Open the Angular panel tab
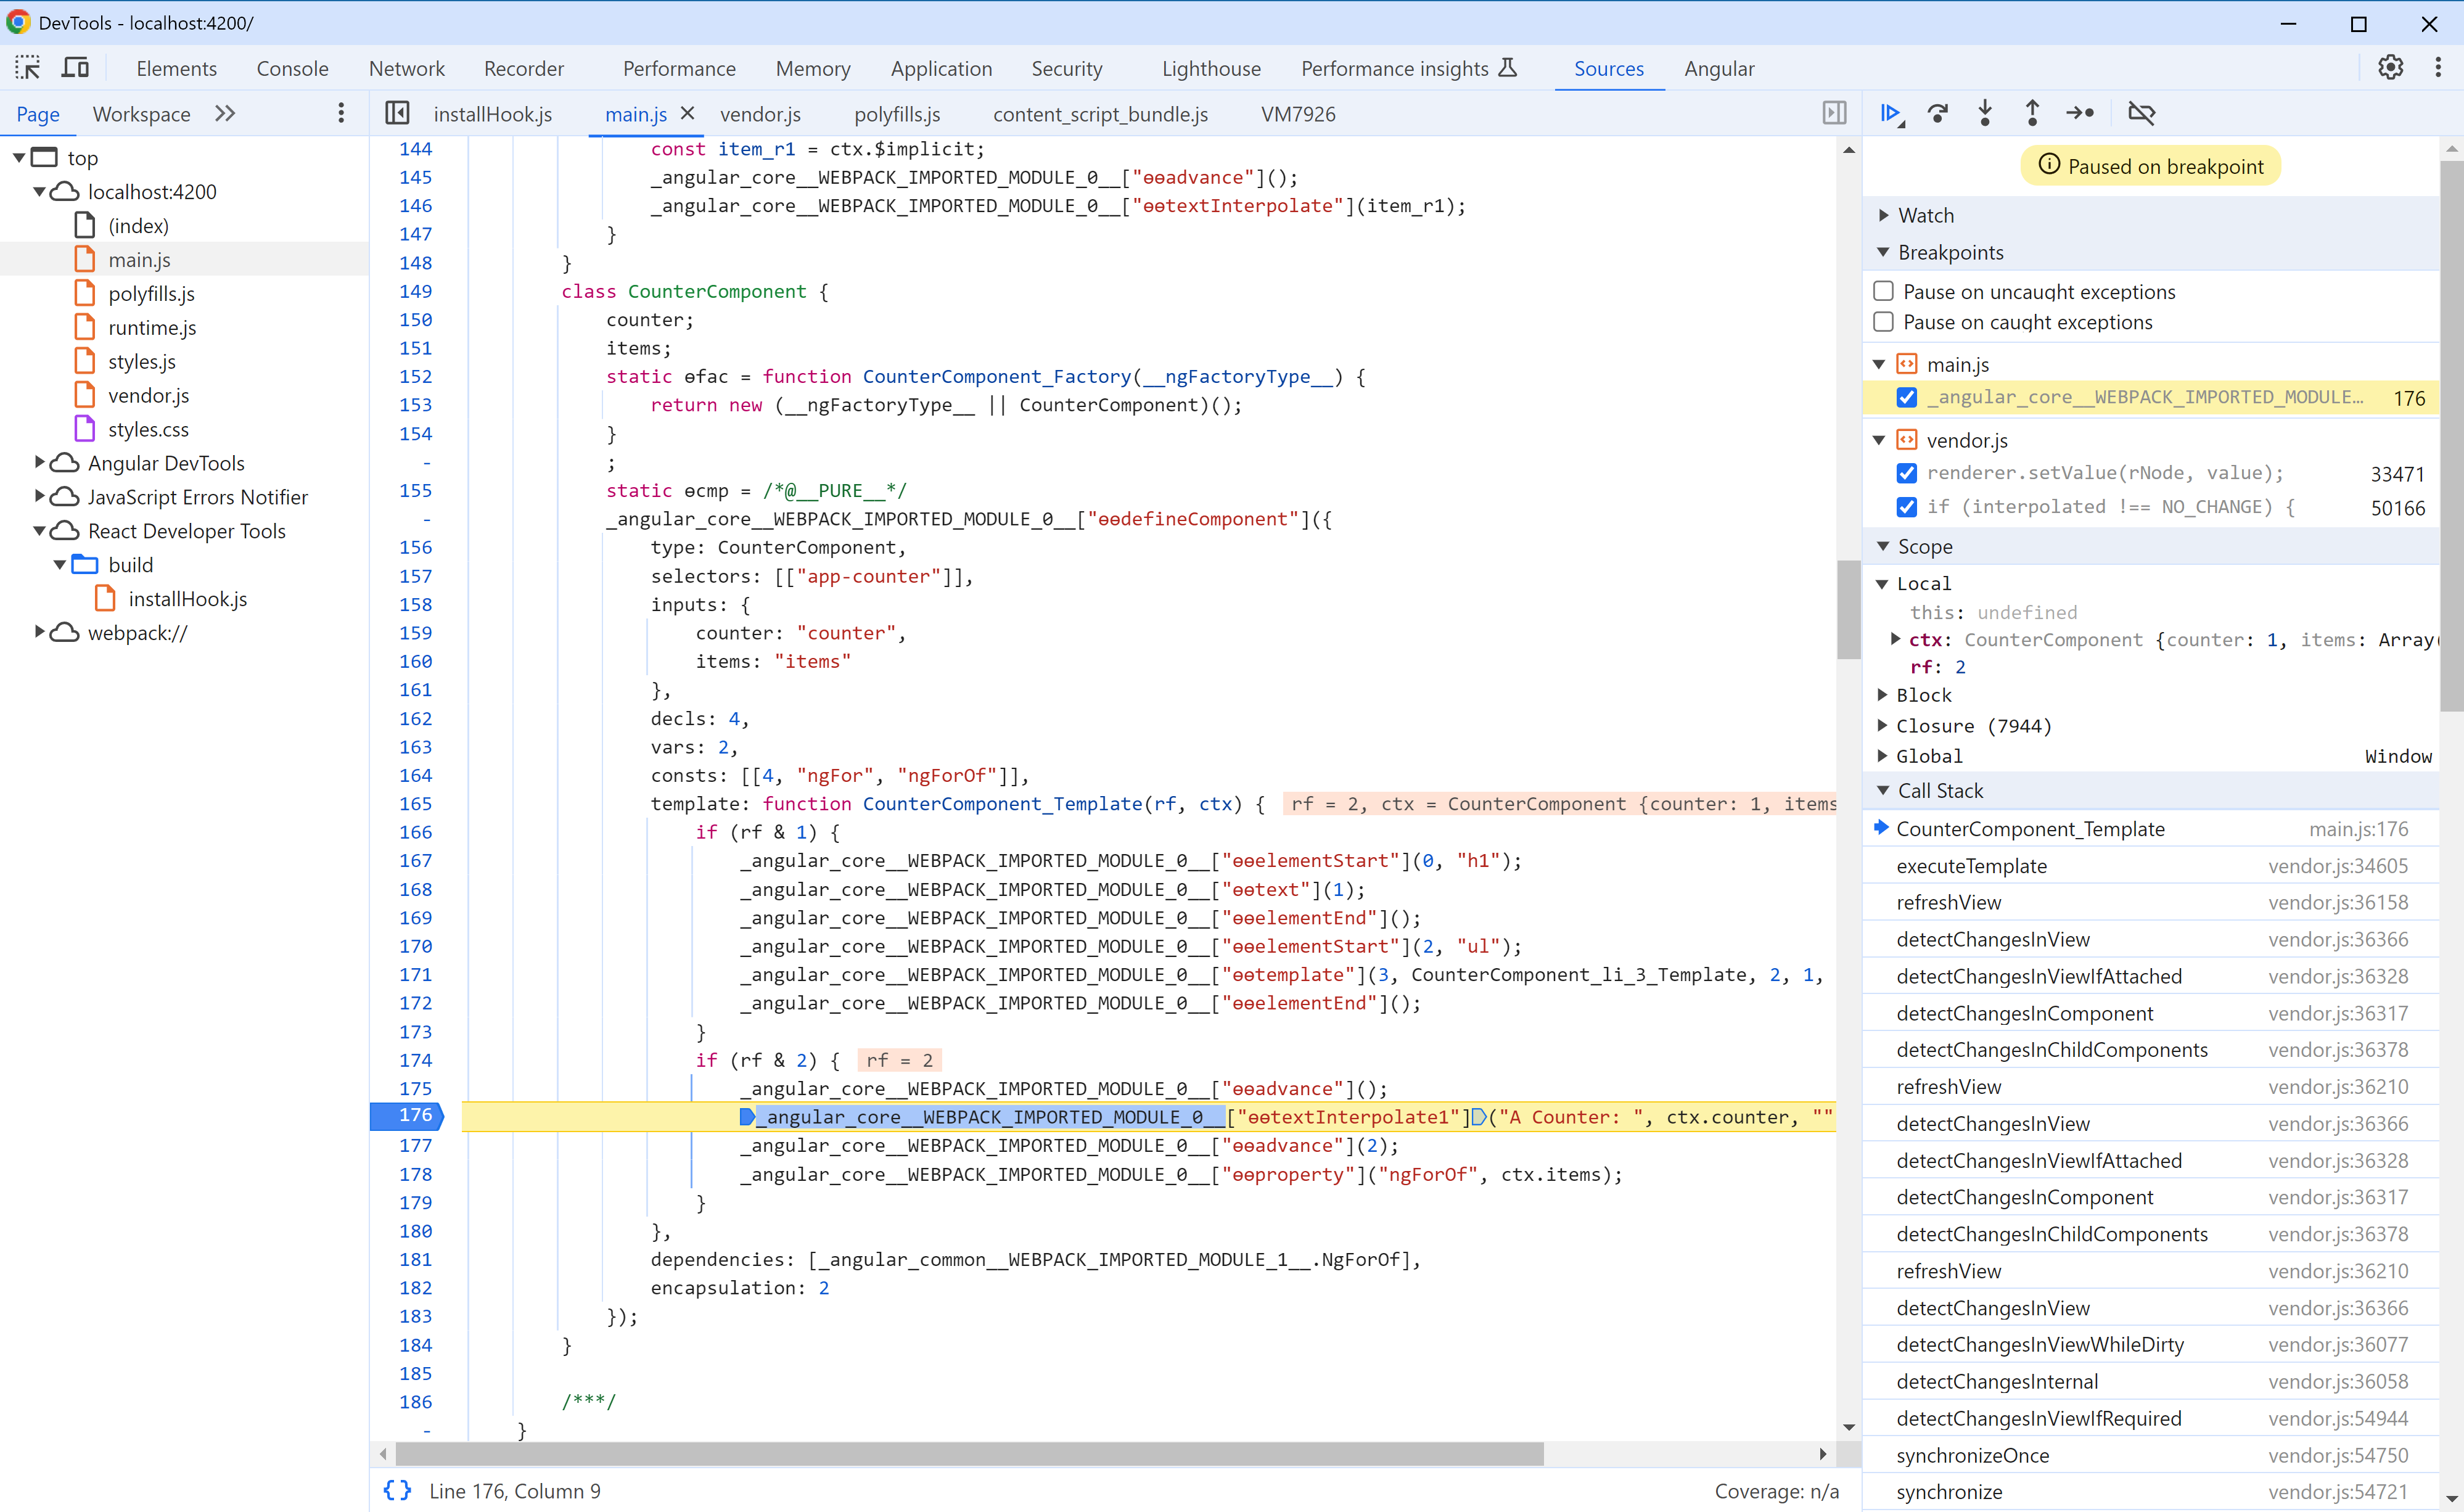 pyautogui.click(x=1719, y=68)
